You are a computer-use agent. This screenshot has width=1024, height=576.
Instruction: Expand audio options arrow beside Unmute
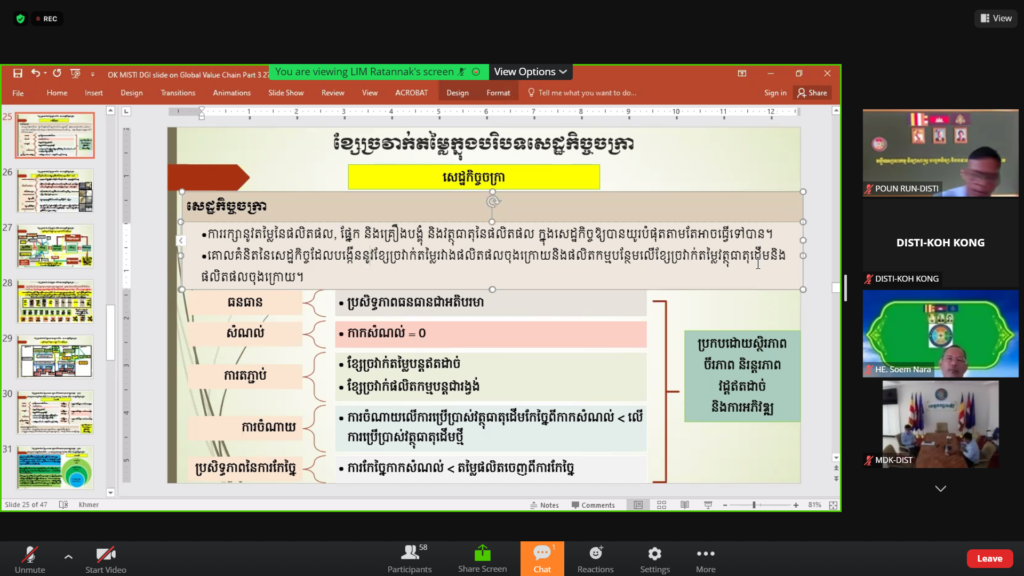68,556
